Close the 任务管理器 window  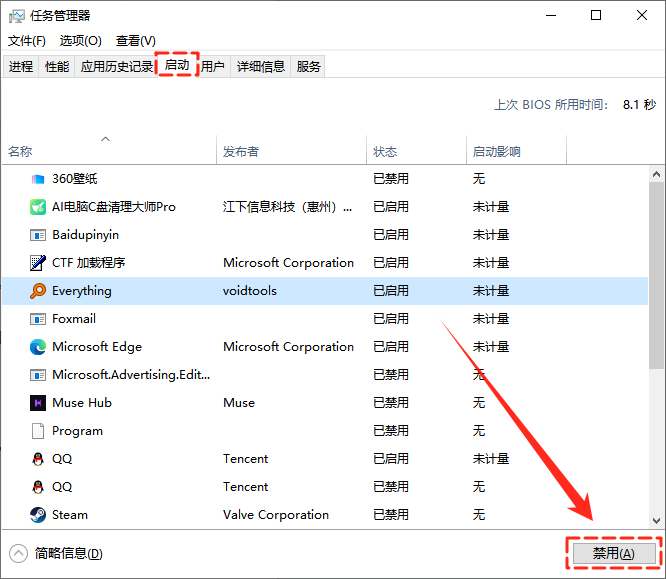pos(642,16)
